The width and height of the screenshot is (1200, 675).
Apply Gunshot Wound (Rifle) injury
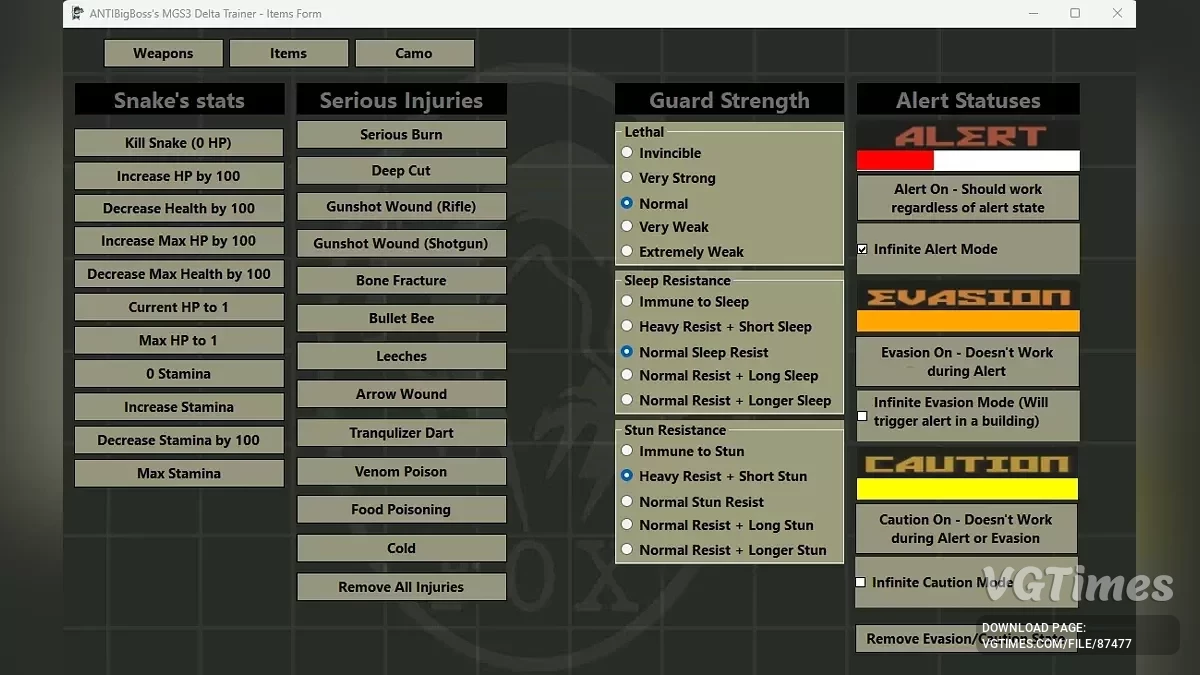401,206
